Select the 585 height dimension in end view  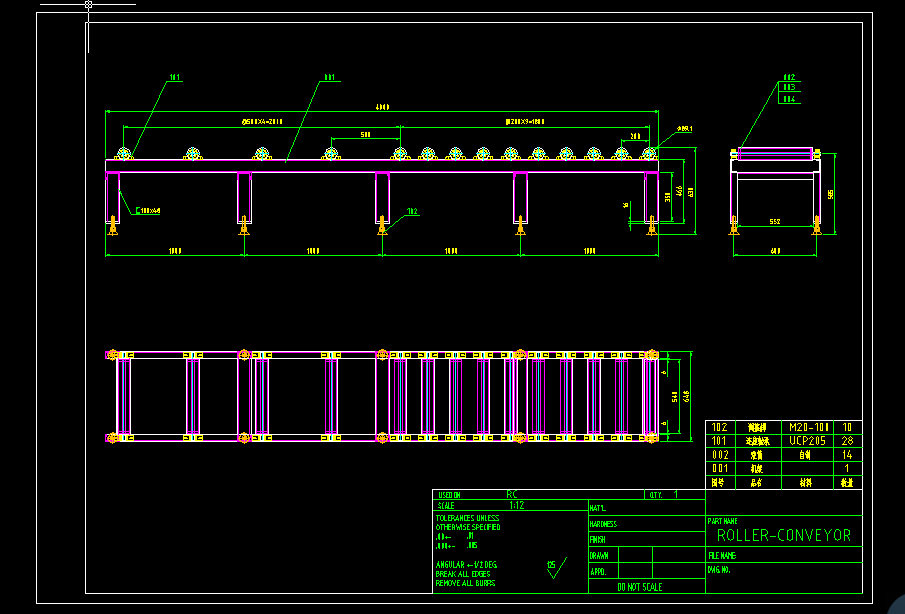(x=830, y=194)
